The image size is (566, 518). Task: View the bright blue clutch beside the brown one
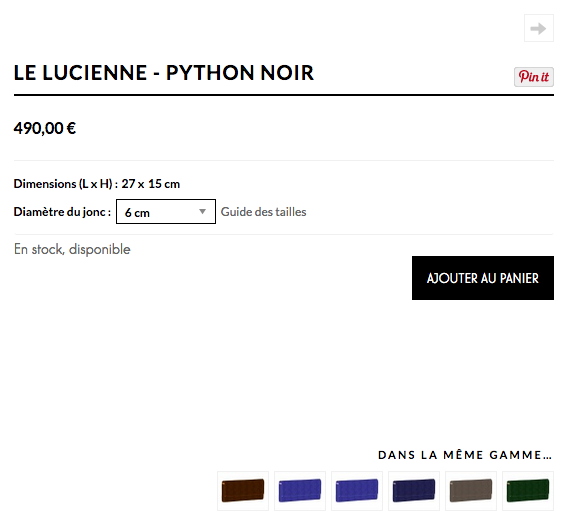[300, 491]
